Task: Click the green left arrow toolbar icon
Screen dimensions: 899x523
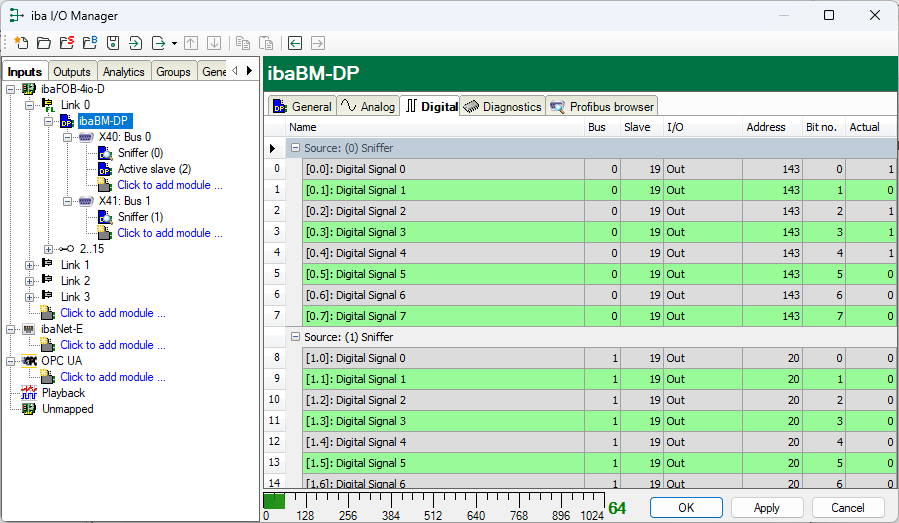Action: pyautogui.click(x=295, y=43)
